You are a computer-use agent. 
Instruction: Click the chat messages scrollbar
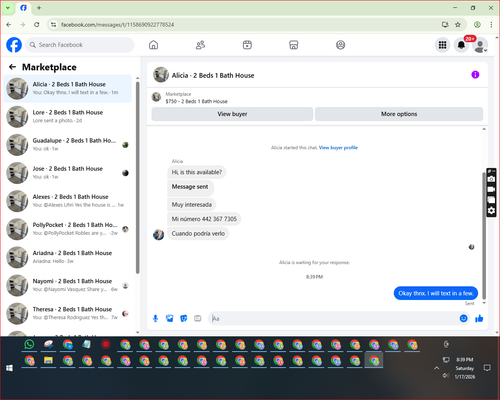484,235
